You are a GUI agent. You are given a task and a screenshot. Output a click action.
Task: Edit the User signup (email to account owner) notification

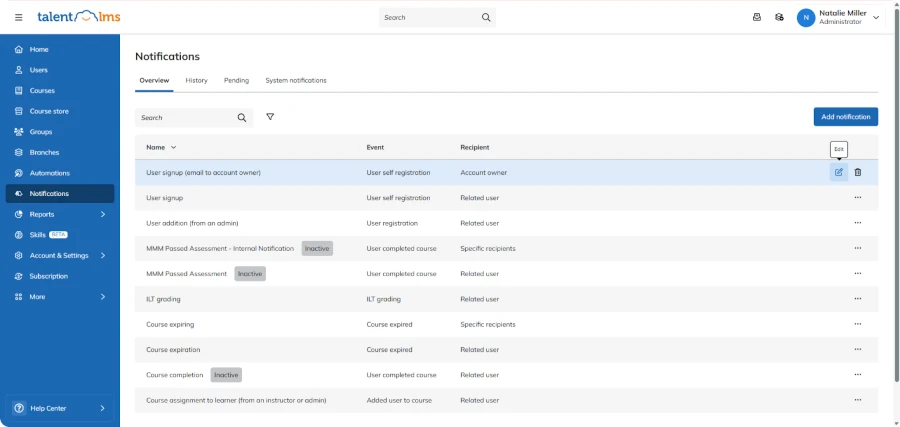pyautogui.click(x=839, y=172)
